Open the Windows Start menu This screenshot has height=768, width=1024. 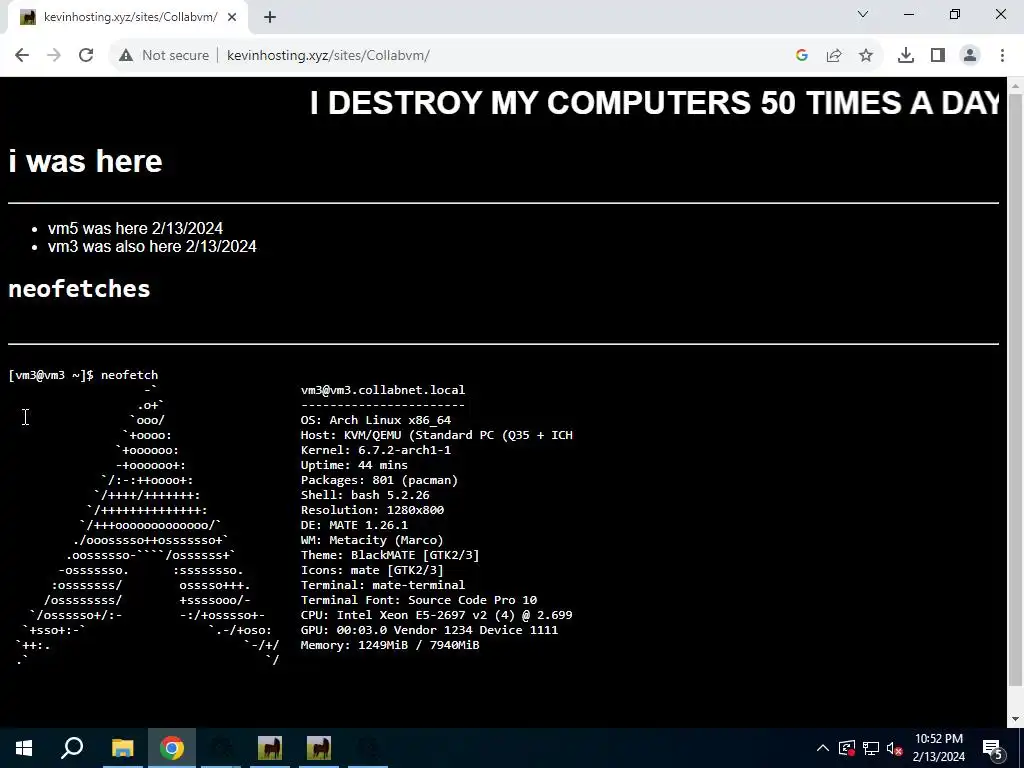click(x=24, y=748)
